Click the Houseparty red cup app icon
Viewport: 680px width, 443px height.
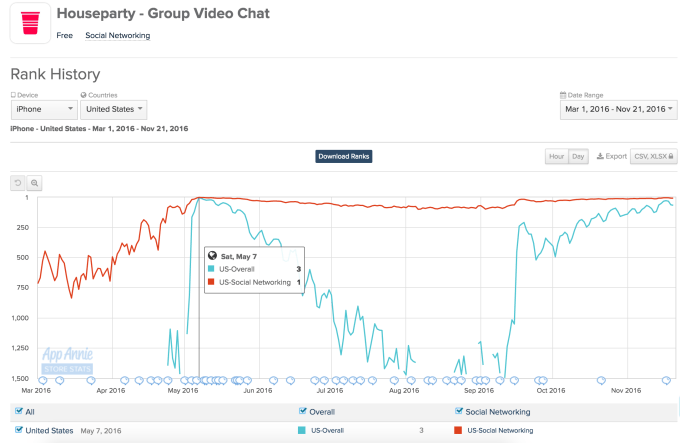[x=30, y=23]
